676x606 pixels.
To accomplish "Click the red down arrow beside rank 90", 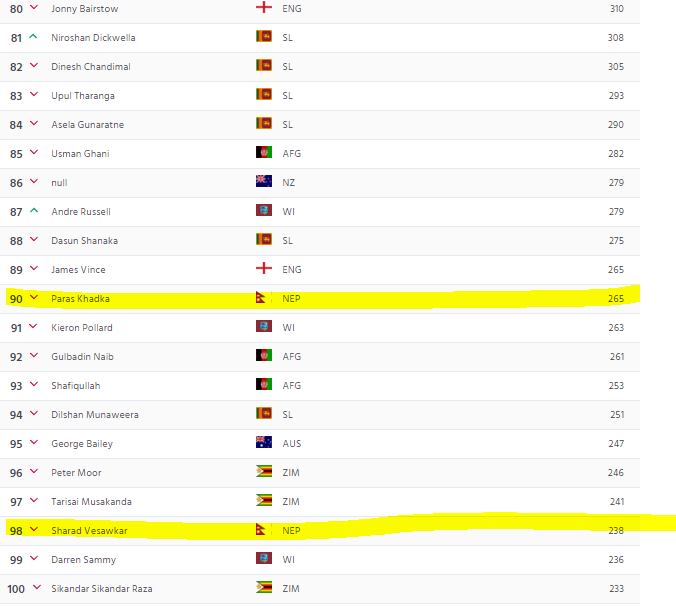I will coord(33,298).
